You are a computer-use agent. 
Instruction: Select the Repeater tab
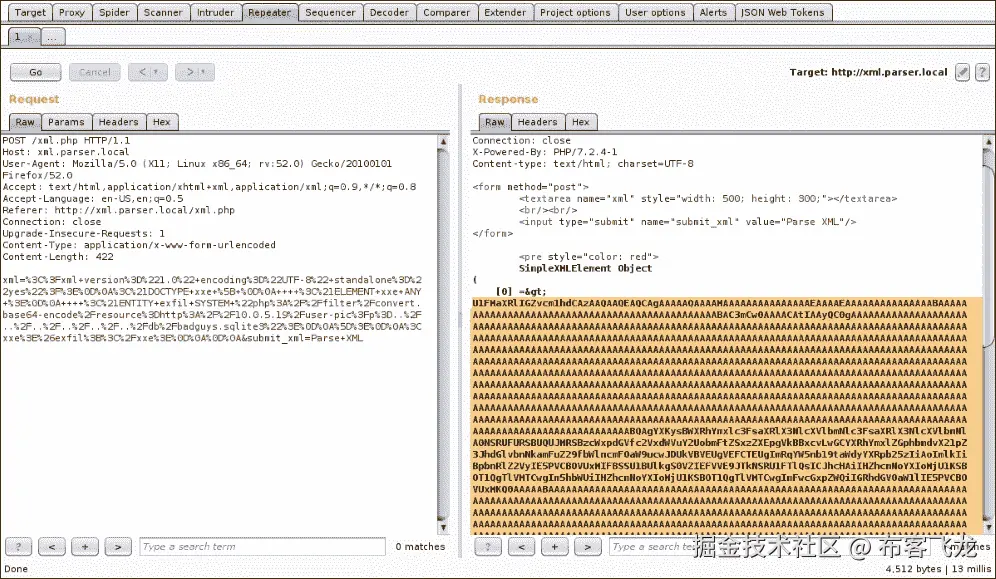pos(269,12)
